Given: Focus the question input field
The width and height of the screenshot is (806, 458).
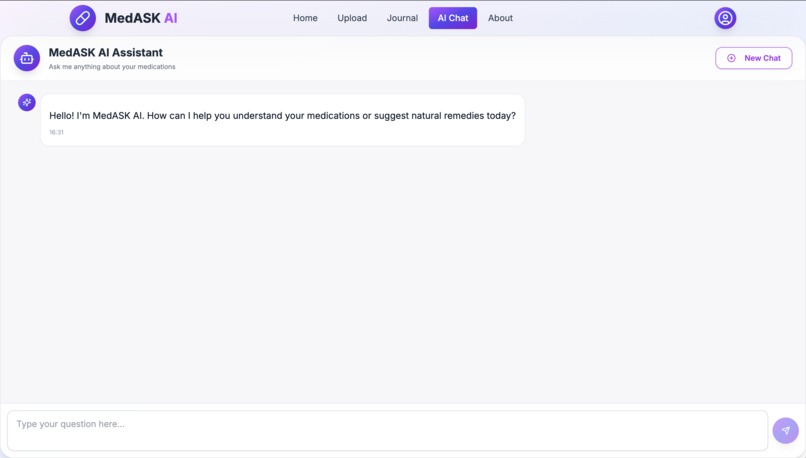Looking at the screenshot, I should point(388,431).
